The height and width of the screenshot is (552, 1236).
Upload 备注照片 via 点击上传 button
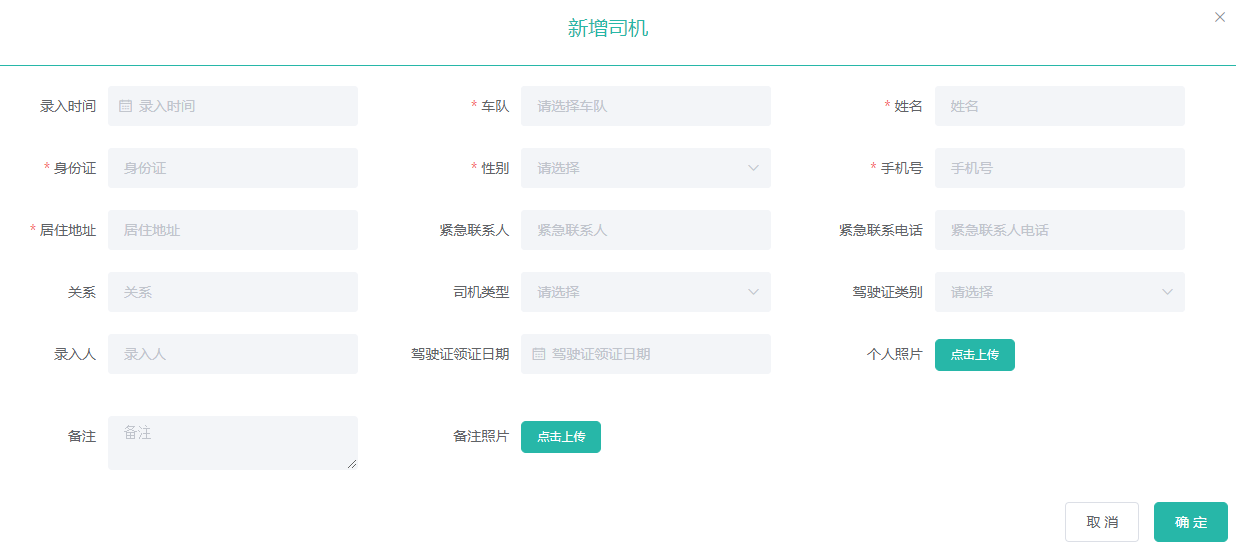[560, 437]
